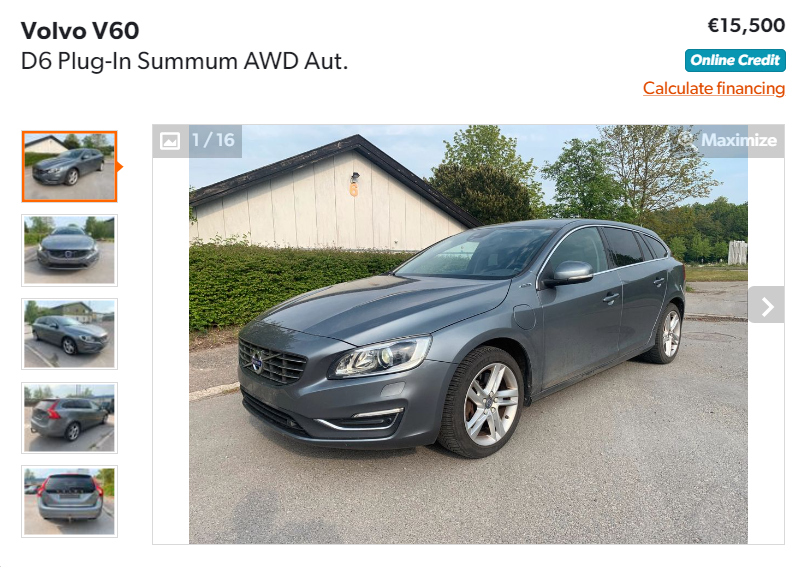Click the magnifier icon beside Maximize
The height and width of the screenshot is (567, 805).
[686, 140]
